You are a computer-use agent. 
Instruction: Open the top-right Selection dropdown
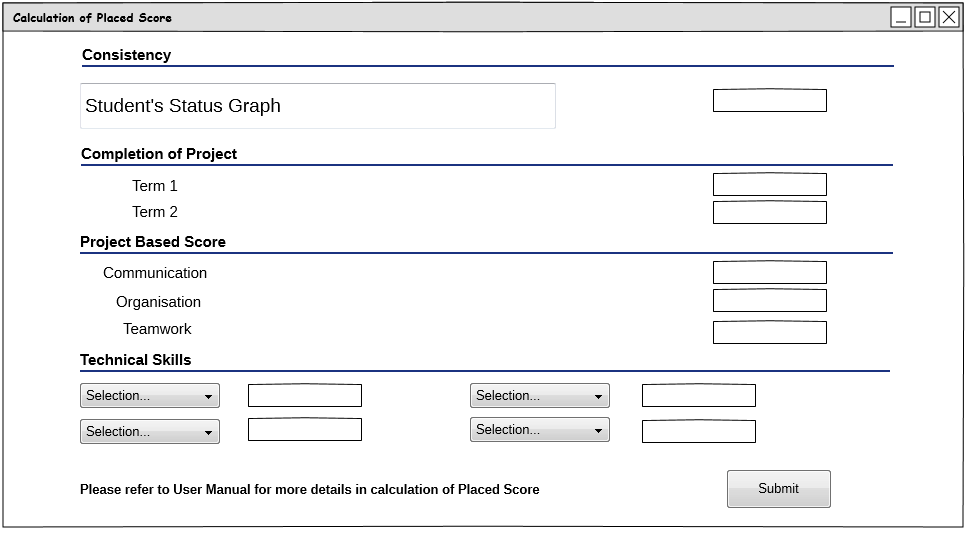pos(540,396)
